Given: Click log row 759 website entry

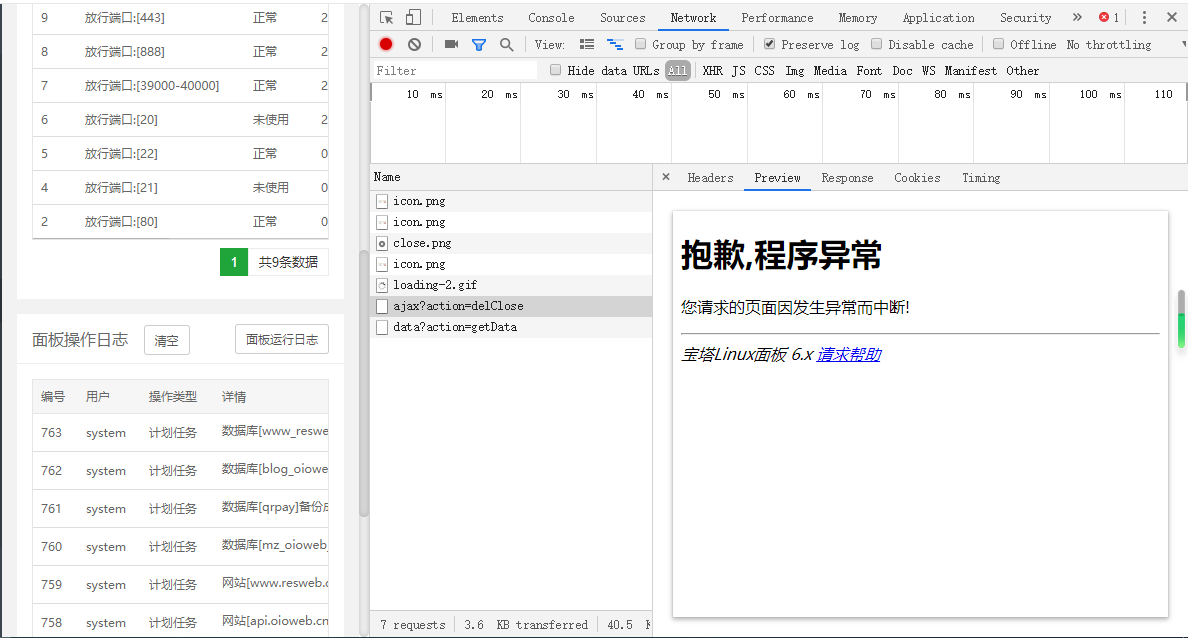Looking at the screenshot, I should 274,583.
